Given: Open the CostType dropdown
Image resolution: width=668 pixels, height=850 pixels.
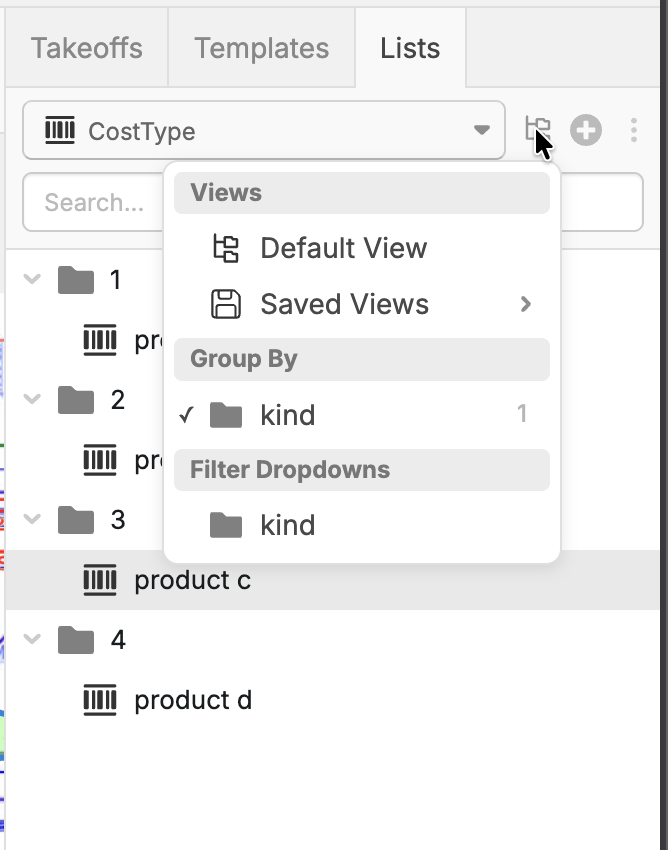Looking at the screenshot, I should coord(263,131).
